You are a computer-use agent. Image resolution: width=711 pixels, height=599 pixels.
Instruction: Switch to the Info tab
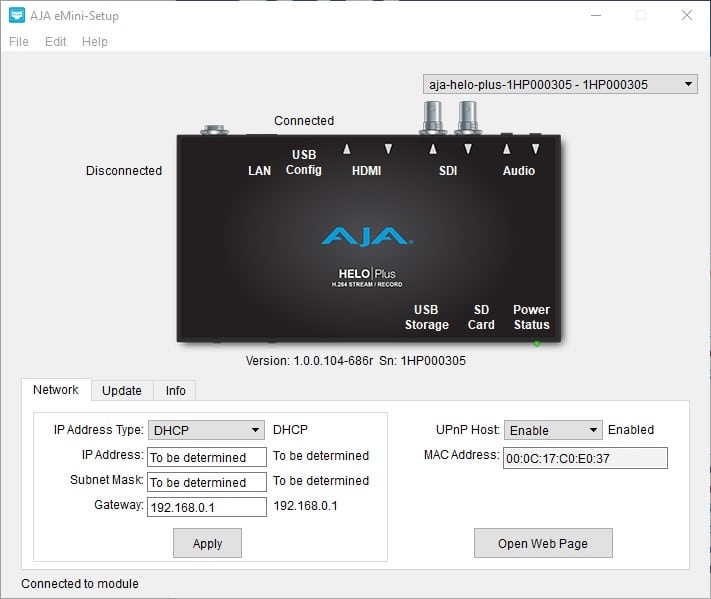pos(175,390)
